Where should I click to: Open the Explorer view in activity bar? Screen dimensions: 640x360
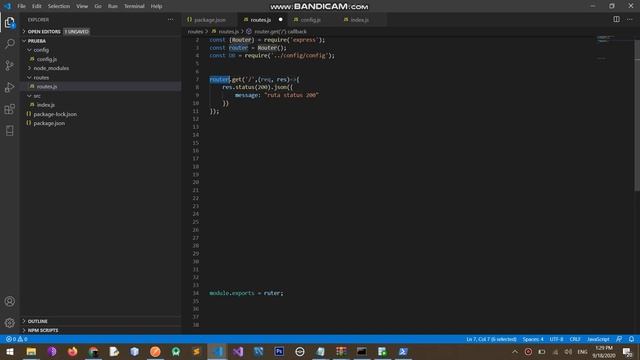click(9, 22)
